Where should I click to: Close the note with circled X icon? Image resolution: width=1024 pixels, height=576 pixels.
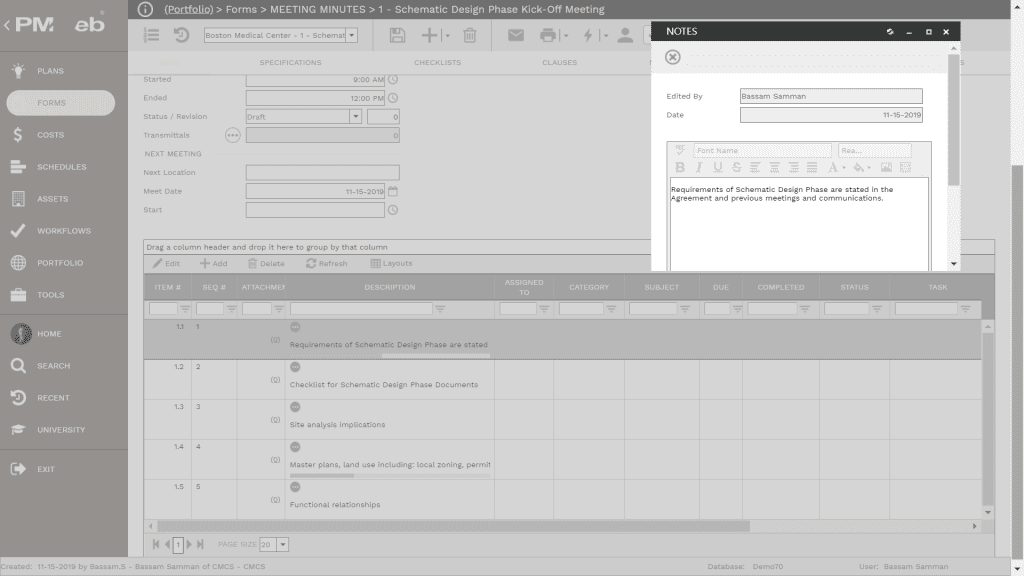point(673,57)
